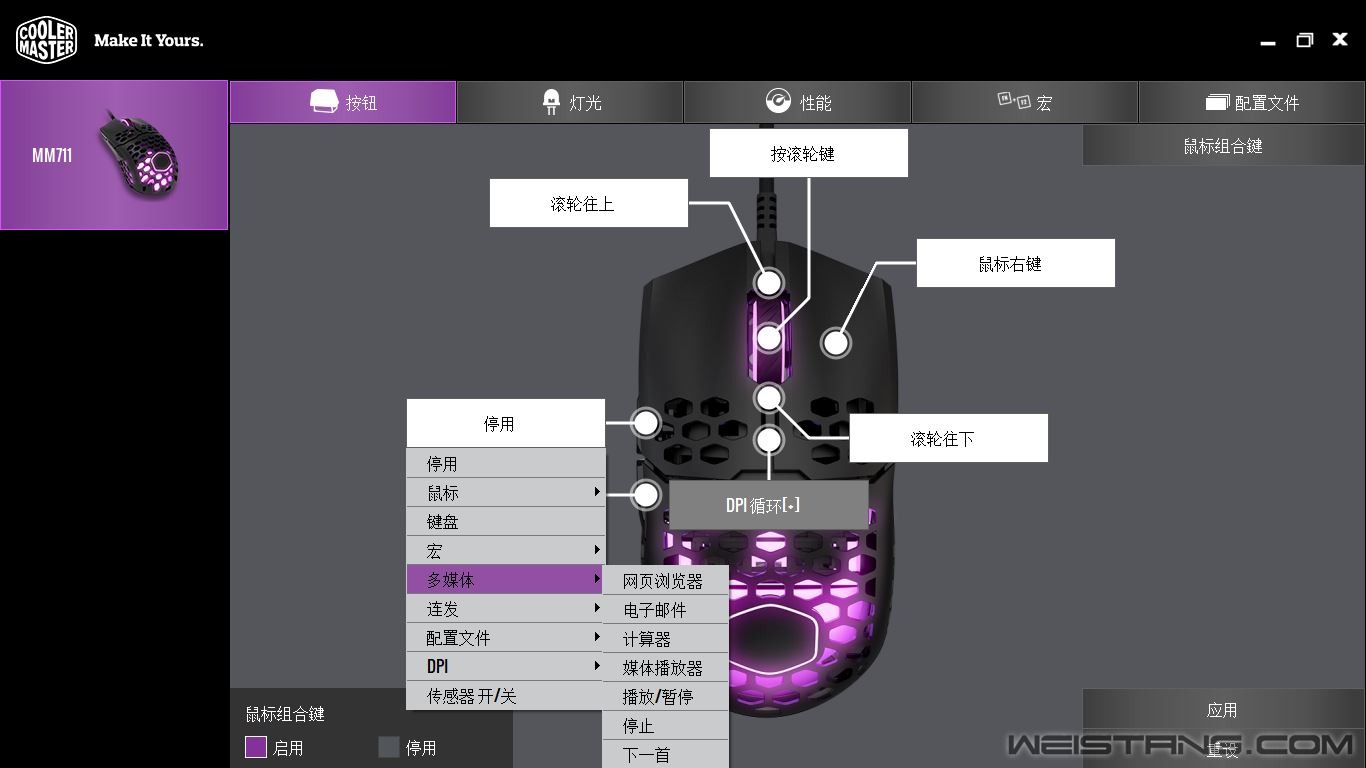
Task: Expand the 宏 submenu in the list
Action: tap(506, 550)
